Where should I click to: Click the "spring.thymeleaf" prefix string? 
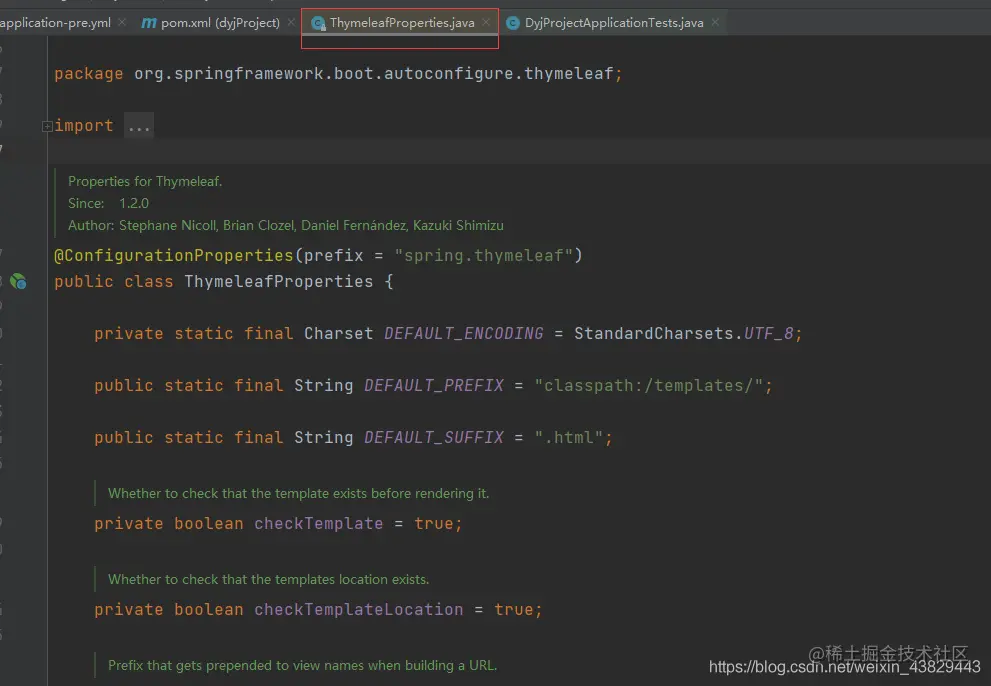point(483,255)
